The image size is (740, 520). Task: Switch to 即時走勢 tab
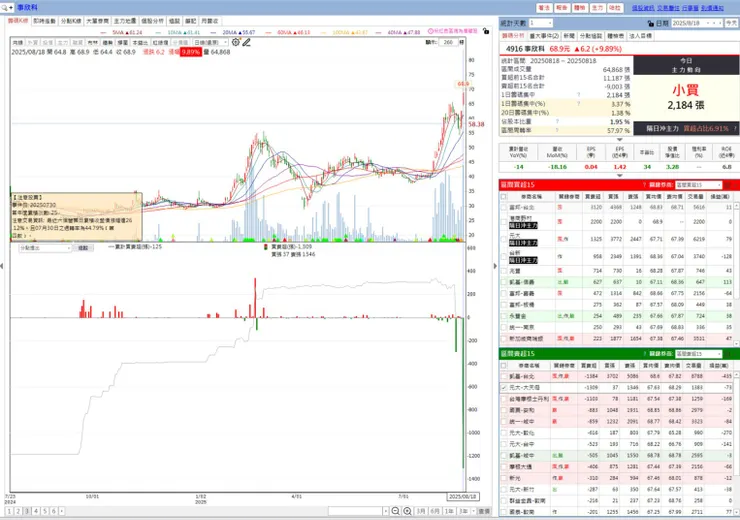[x=44, y=21]
